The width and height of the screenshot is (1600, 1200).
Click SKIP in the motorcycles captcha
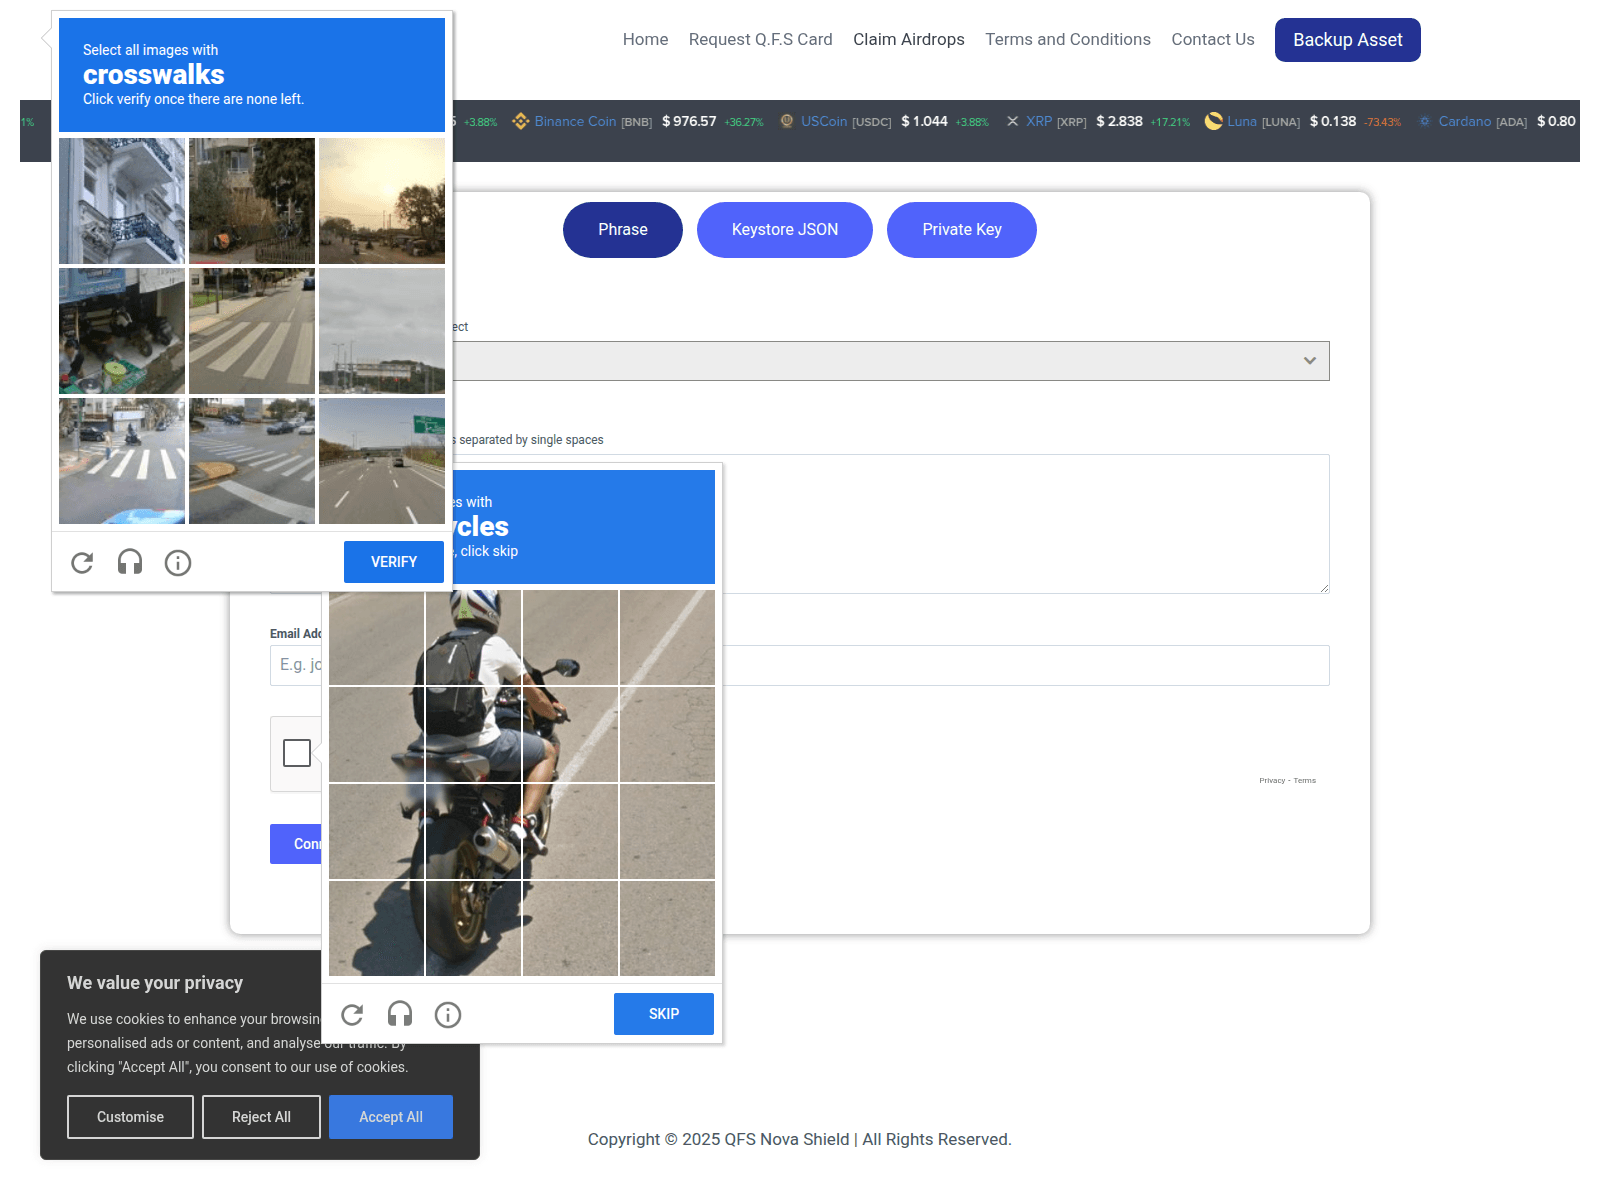pyautogui.click(x=664, y=1014)
